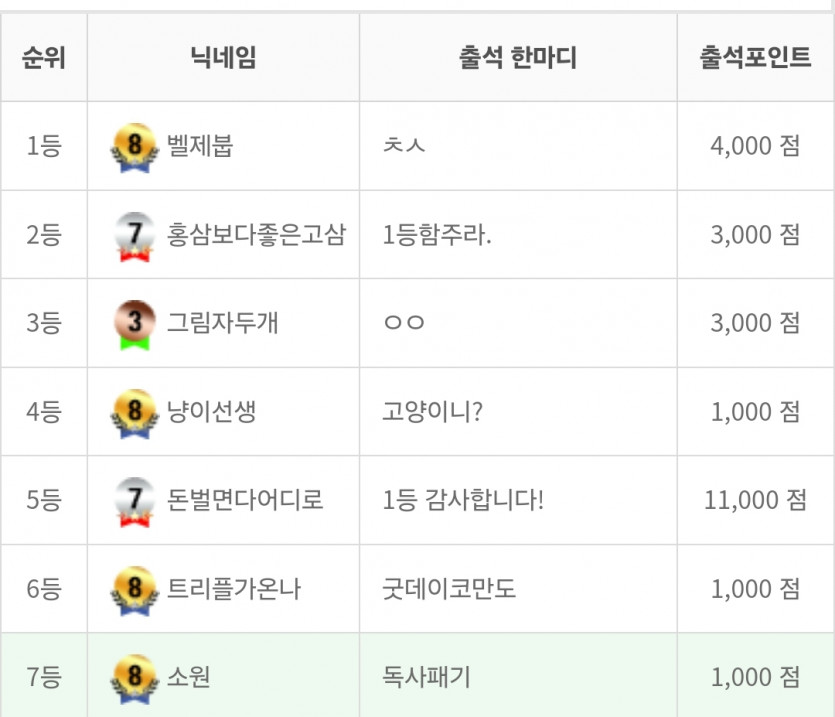The height and width of the screenshot is (717, 835).
Task: Click the highlighted nickname 소원
Action: [x=189, y=677]
